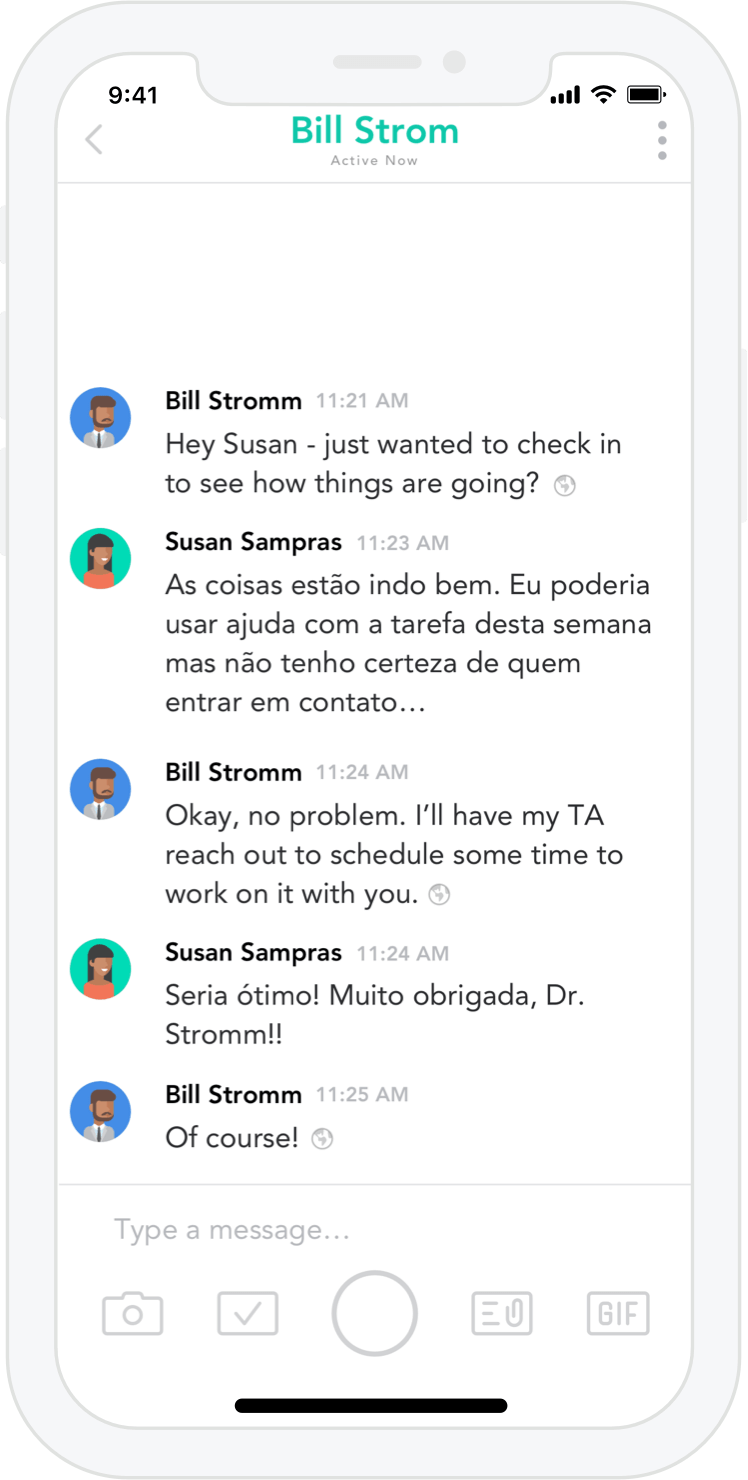Tap the 'Bill Stromm' name at 11:25 AM
Viewport: 748px width, 1480px height.
[x=233, y=1095]
